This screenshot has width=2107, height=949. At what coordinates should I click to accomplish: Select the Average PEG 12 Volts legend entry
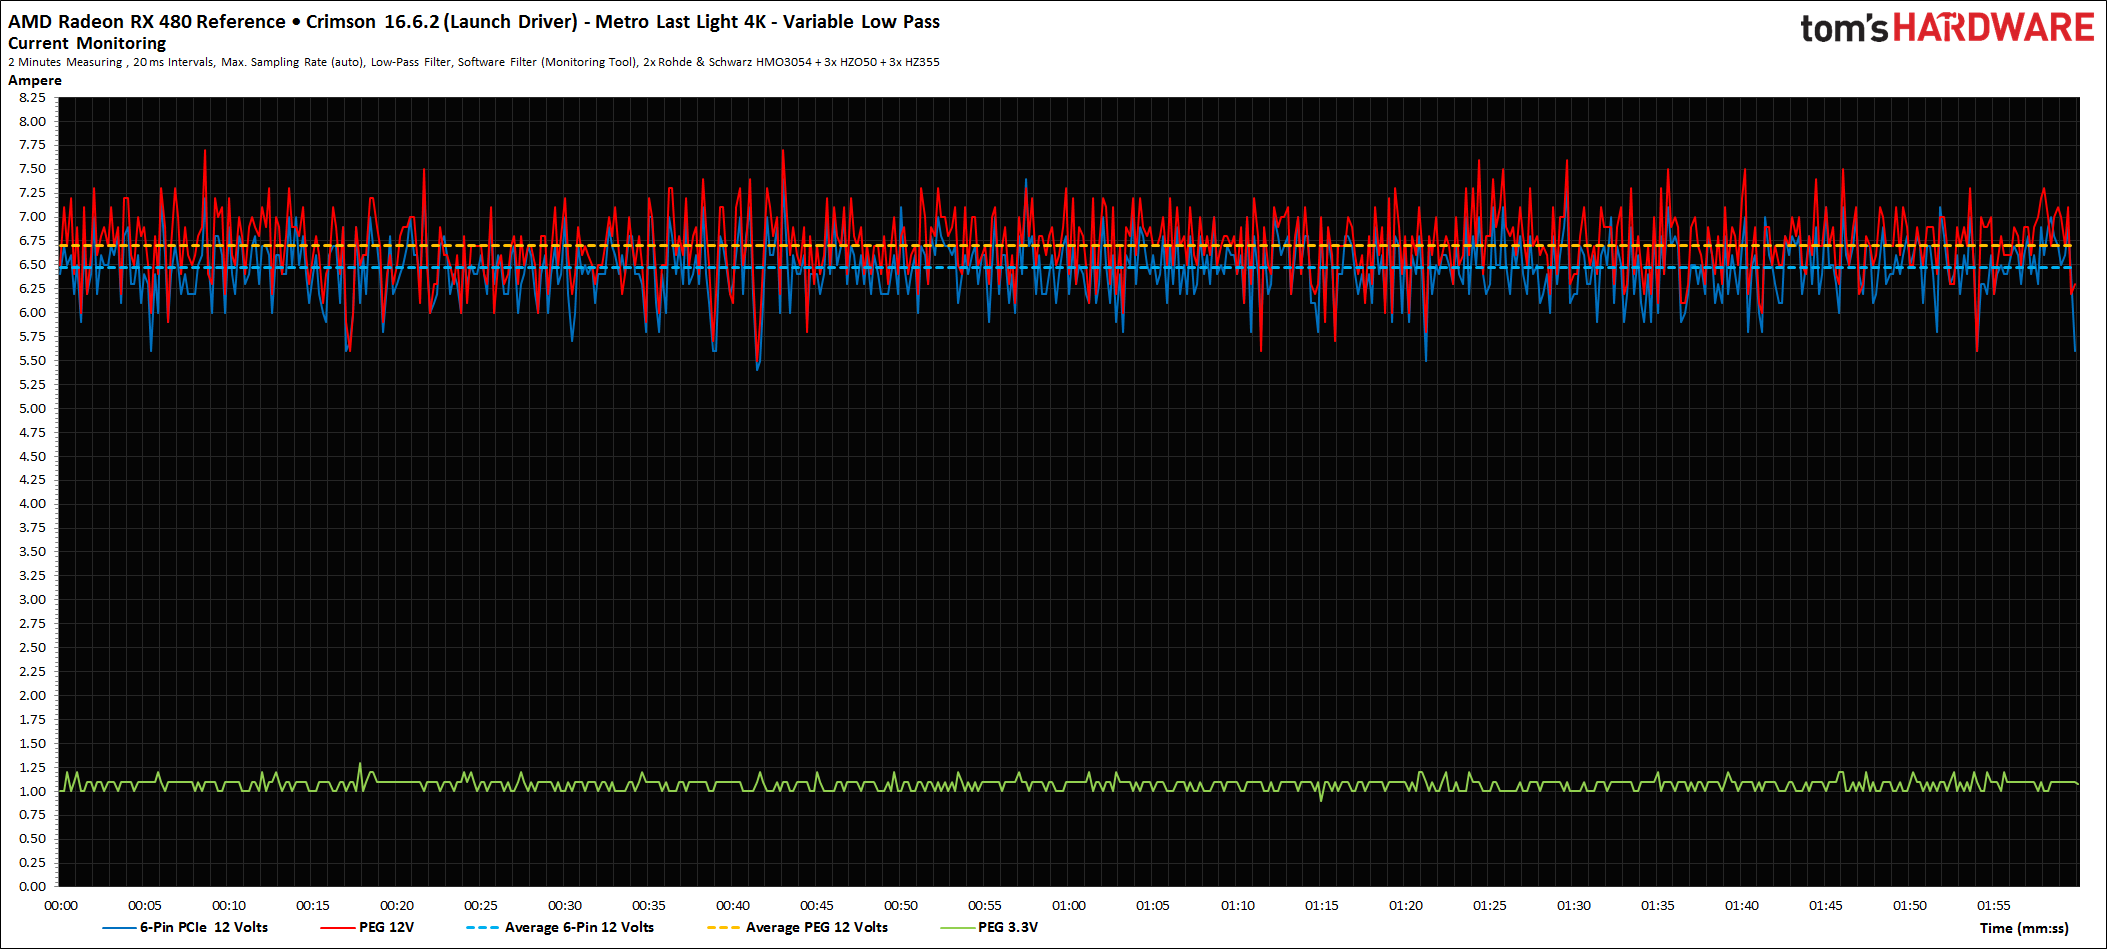(798, 927)
